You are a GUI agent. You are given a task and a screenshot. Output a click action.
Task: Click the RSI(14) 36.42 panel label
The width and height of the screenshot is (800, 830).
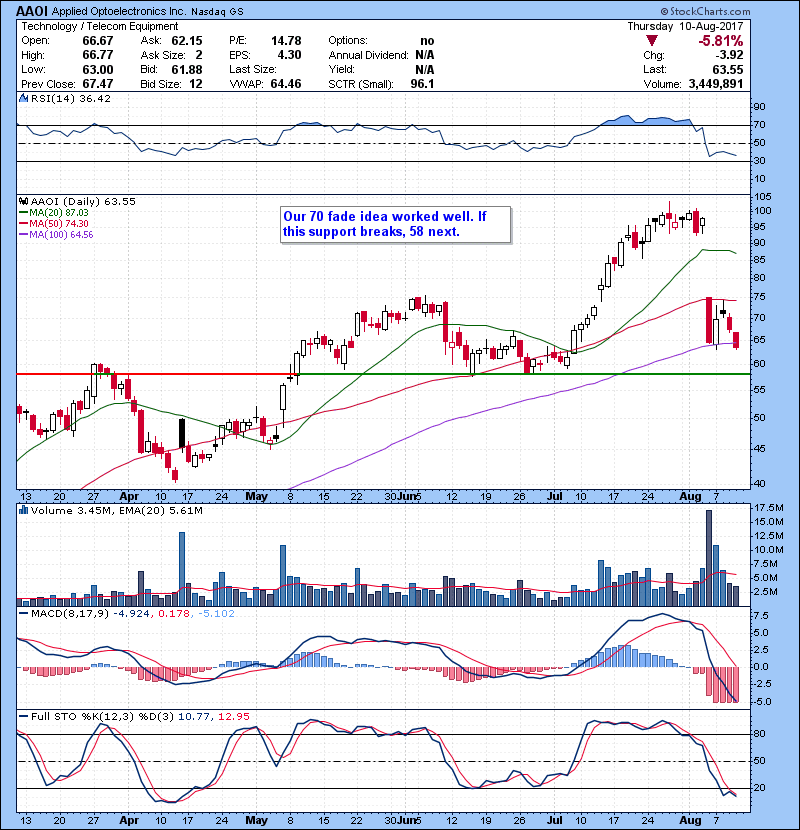point(71,98)
